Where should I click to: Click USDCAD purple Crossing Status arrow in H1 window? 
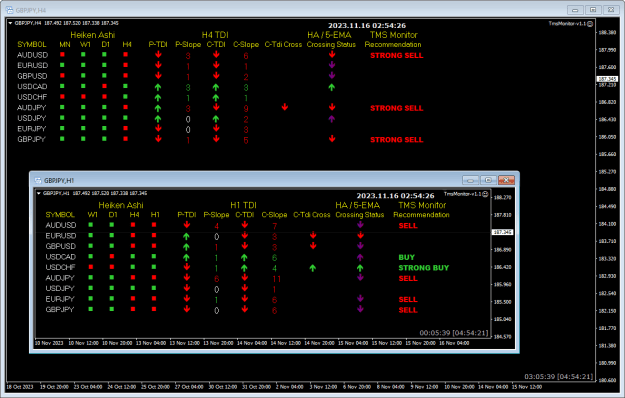coord(360,257)
